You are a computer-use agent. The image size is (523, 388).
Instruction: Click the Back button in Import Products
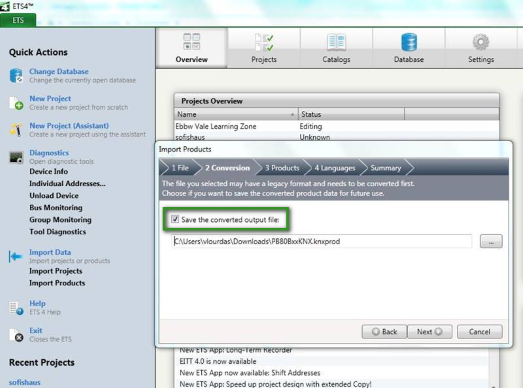384,332
